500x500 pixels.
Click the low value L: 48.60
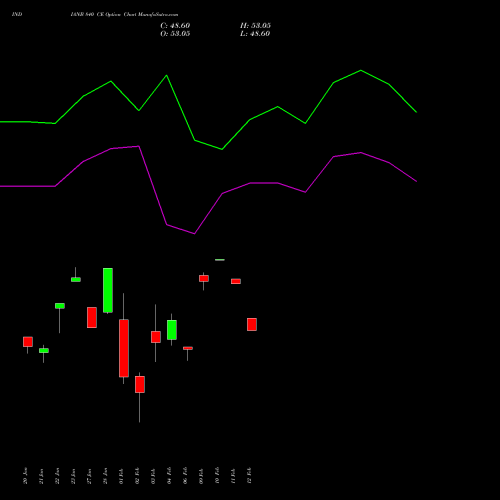(255, 34)
